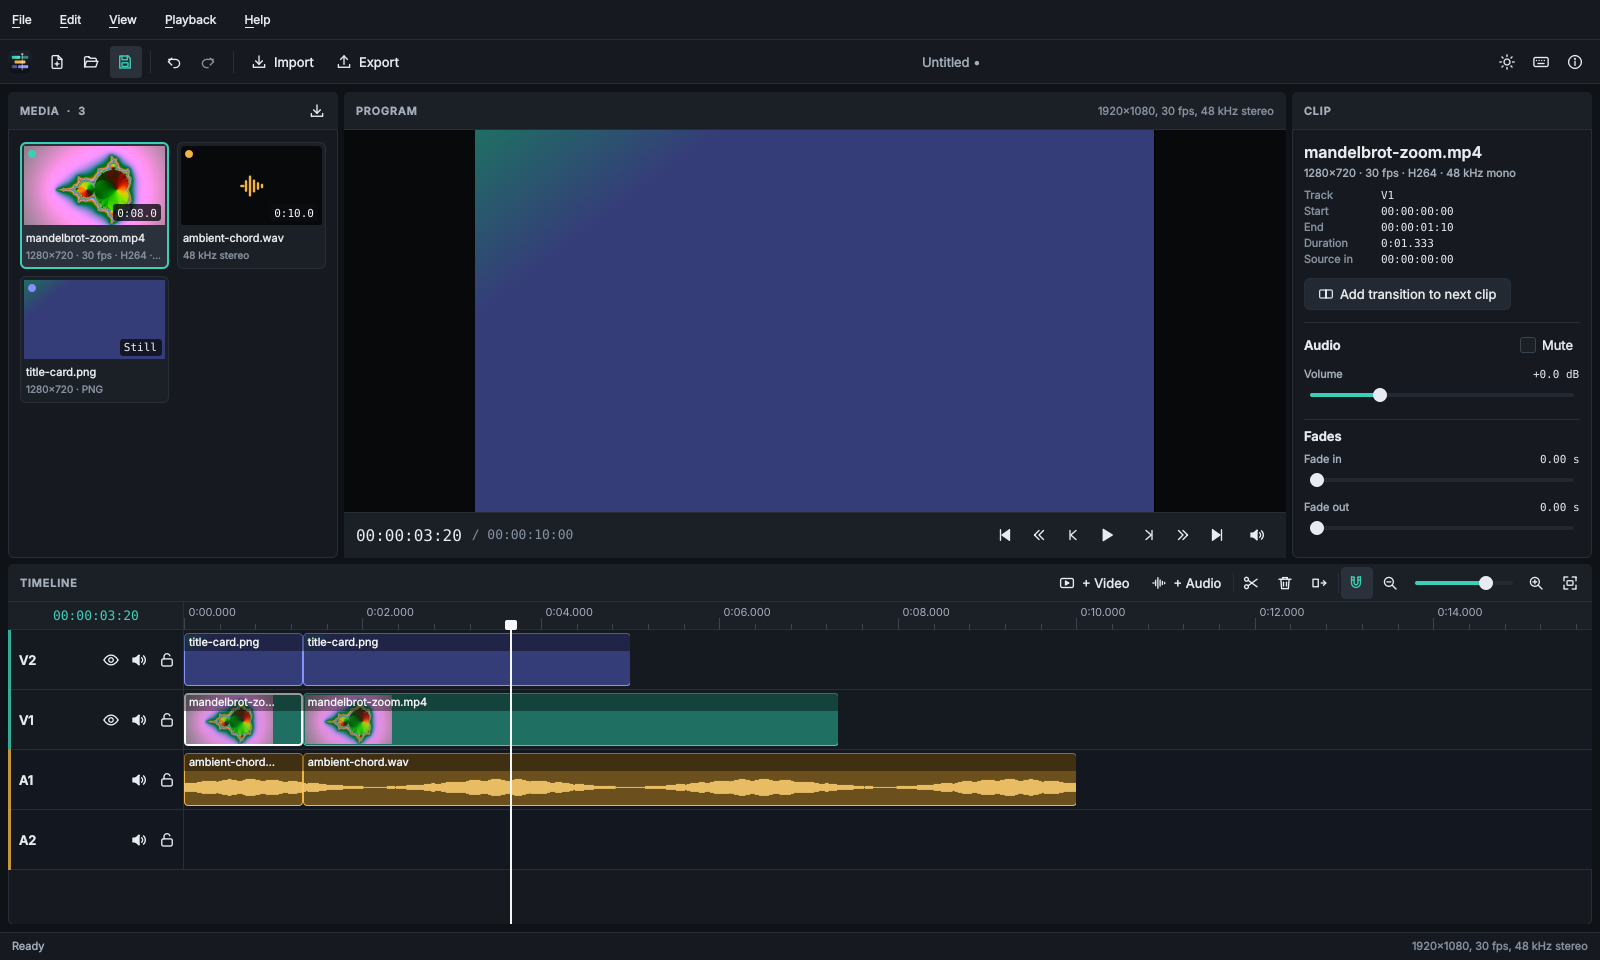Jump to start of program
This screenshot has height=960, width=1600.
1005,535
